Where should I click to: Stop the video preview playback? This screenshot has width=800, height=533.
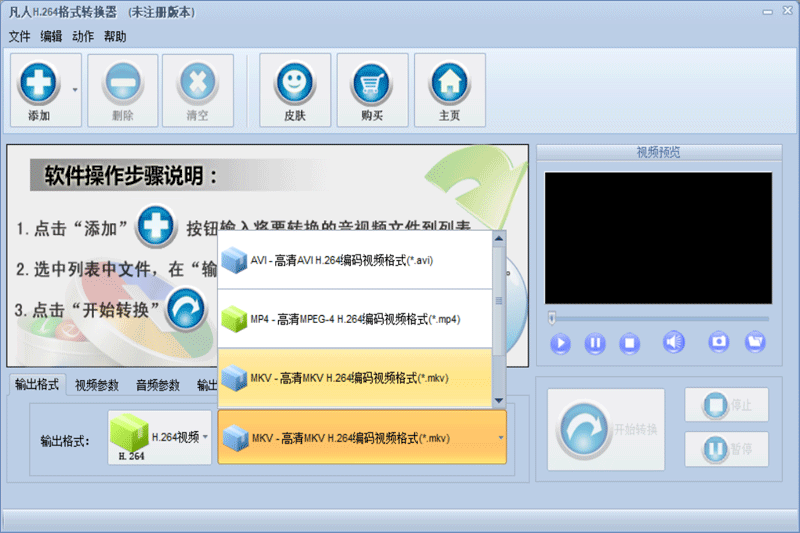point(630,343)
